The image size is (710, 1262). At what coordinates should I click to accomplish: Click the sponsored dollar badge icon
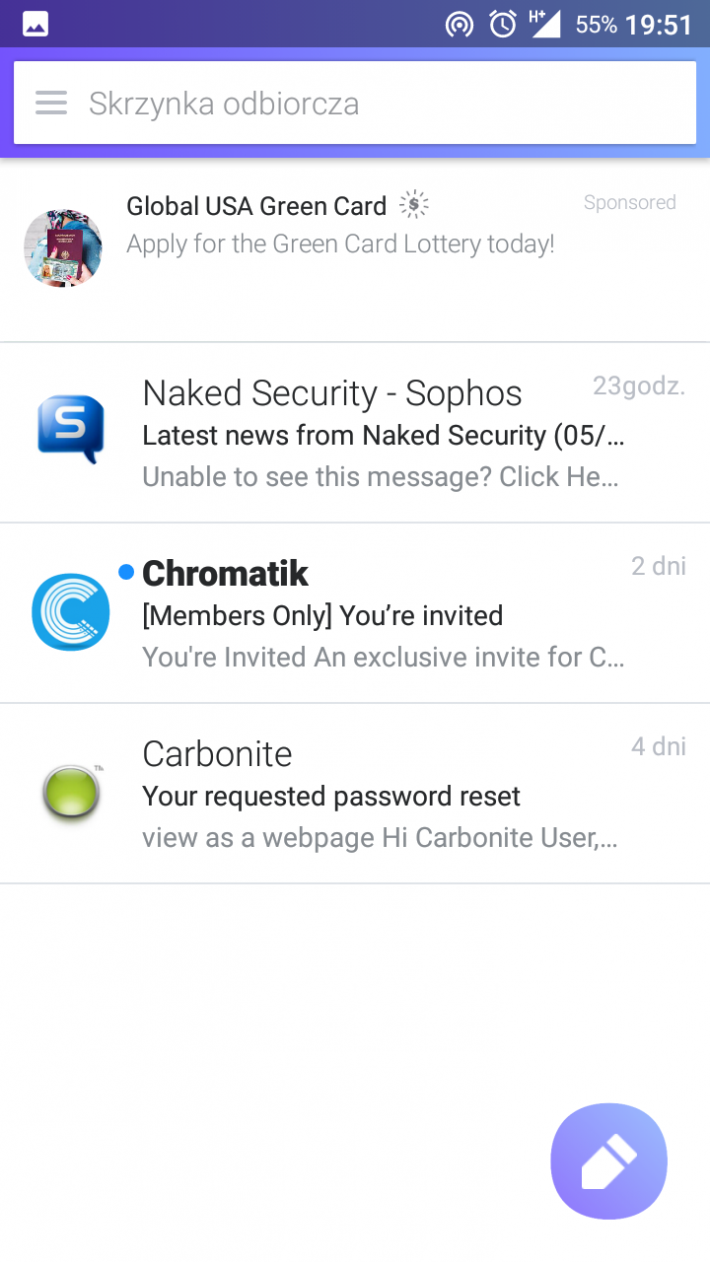click(413, 205)
